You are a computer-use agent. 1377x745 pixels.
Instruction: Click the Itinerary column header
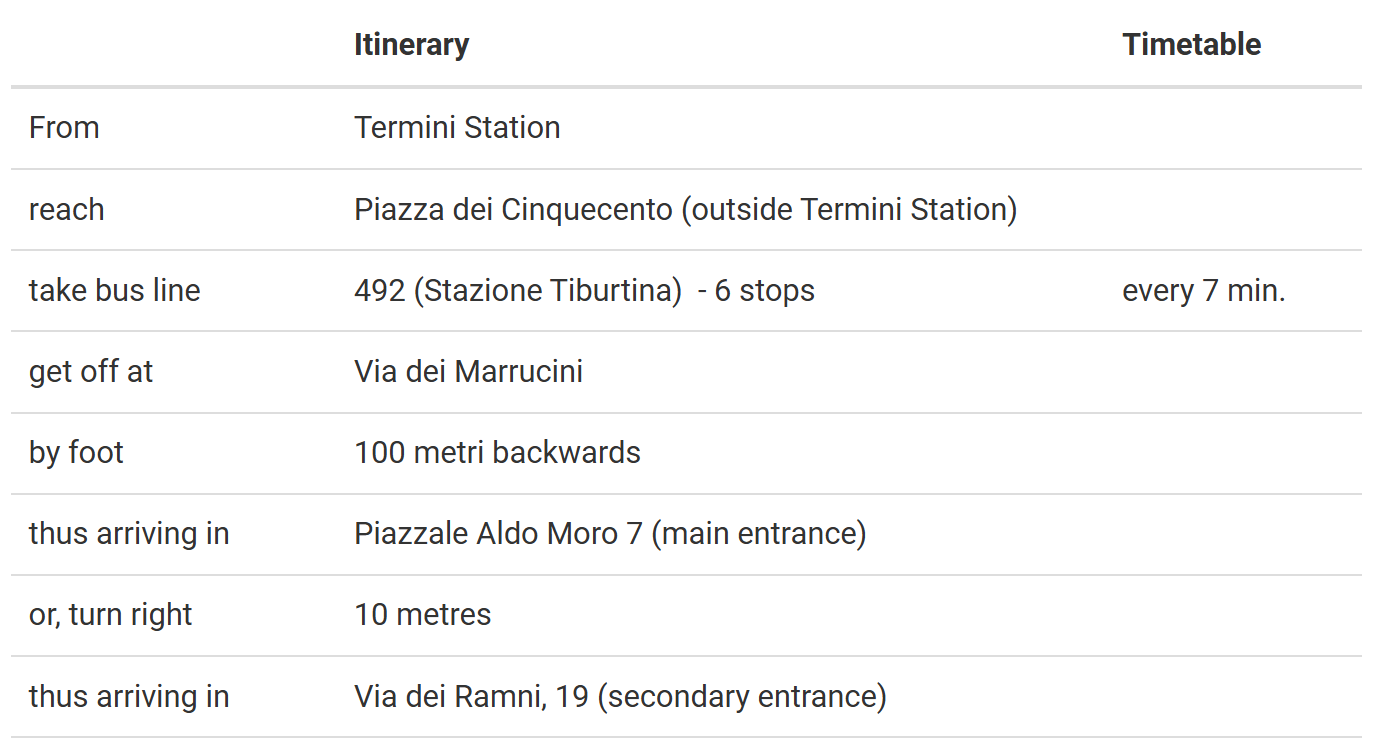pyautogui.click(x=411, y=45)
